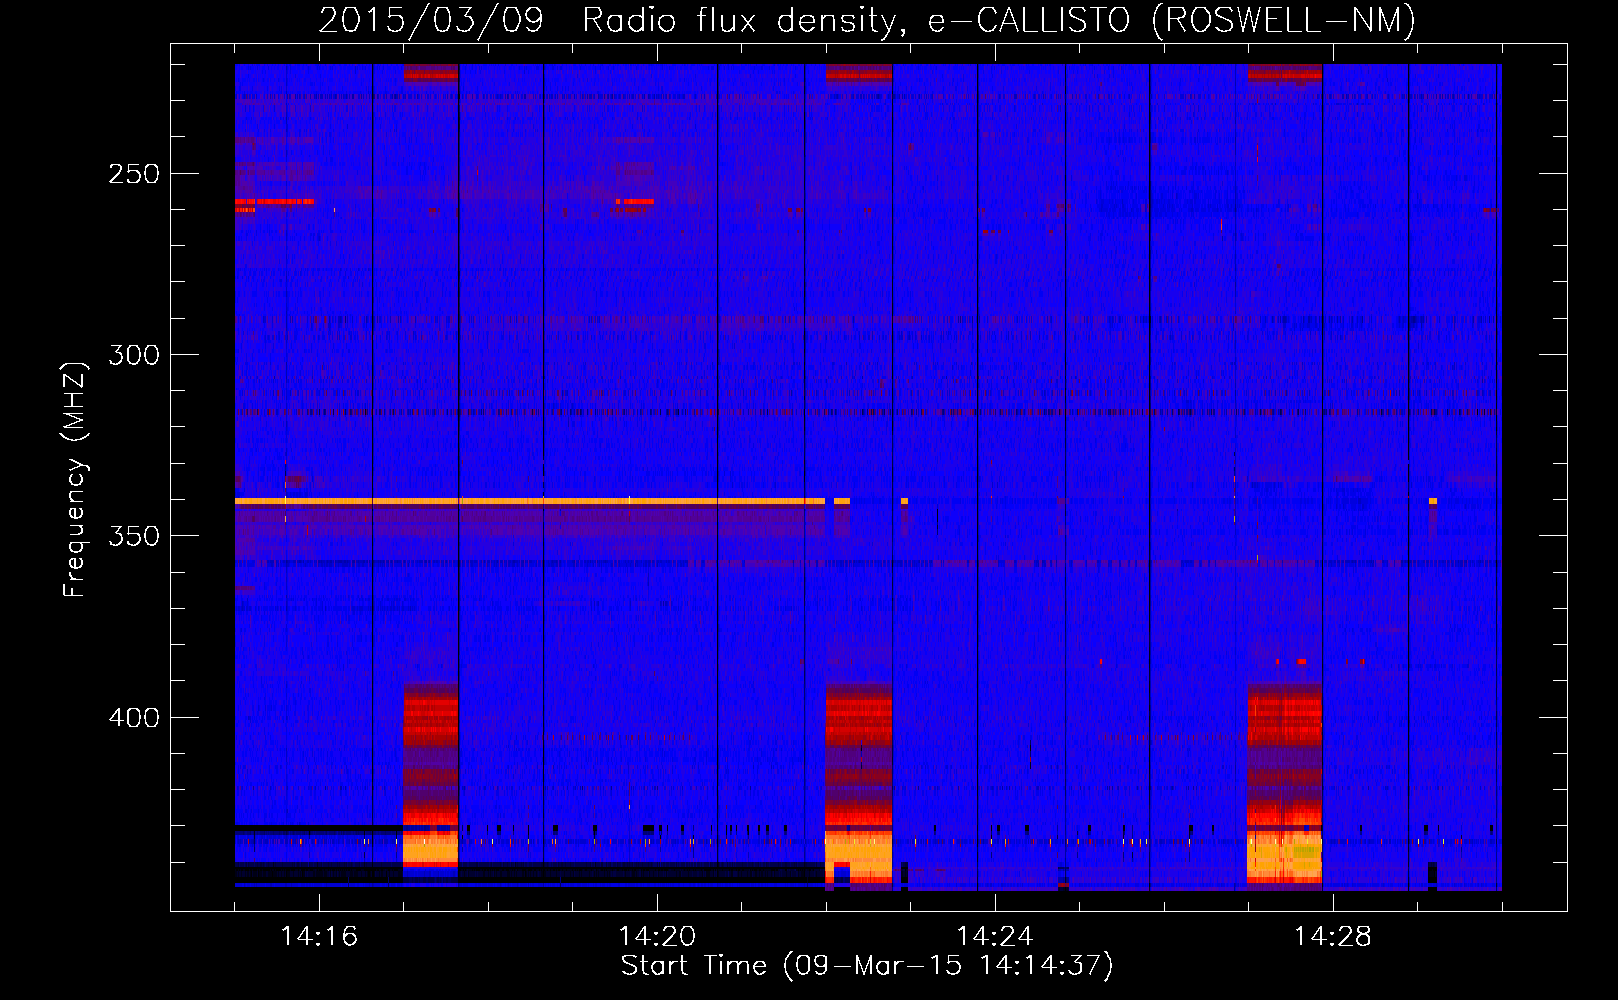The image size is (1618, 1000).
Task: Click the 'Frequency (MHZ)' axis label
Action: tap(75, 479)
